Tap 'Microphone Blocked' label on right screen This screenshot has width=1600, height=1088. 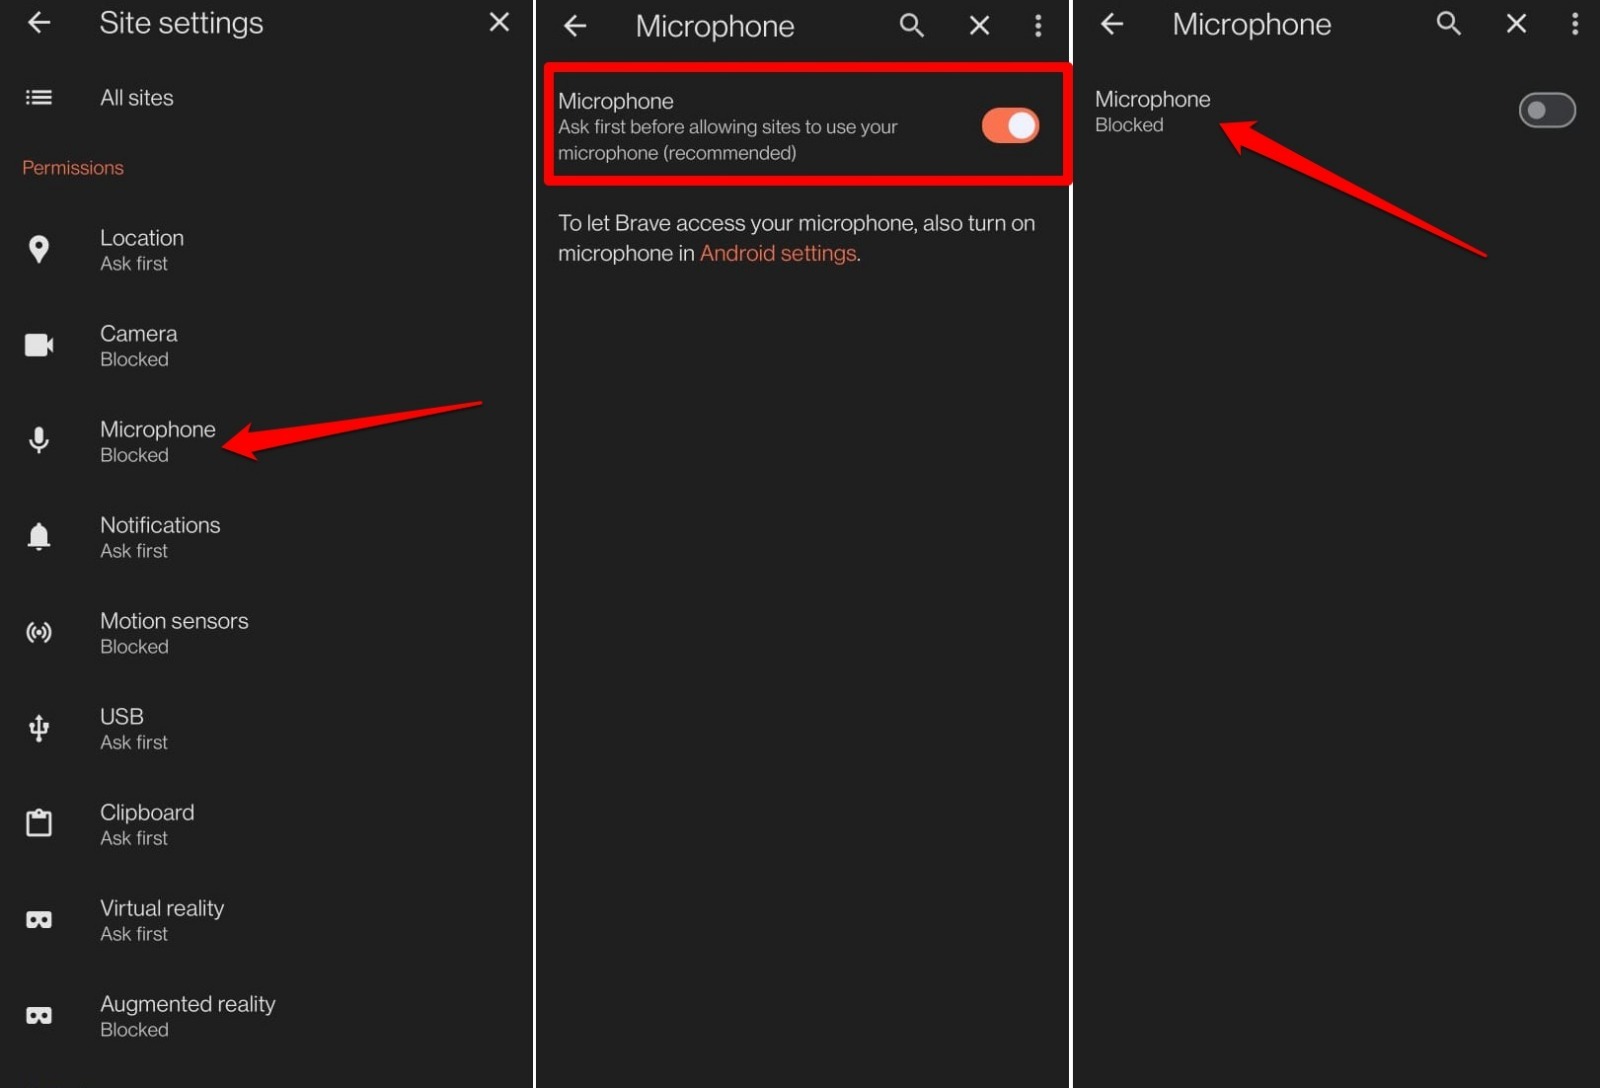[x=1152, y=111]
